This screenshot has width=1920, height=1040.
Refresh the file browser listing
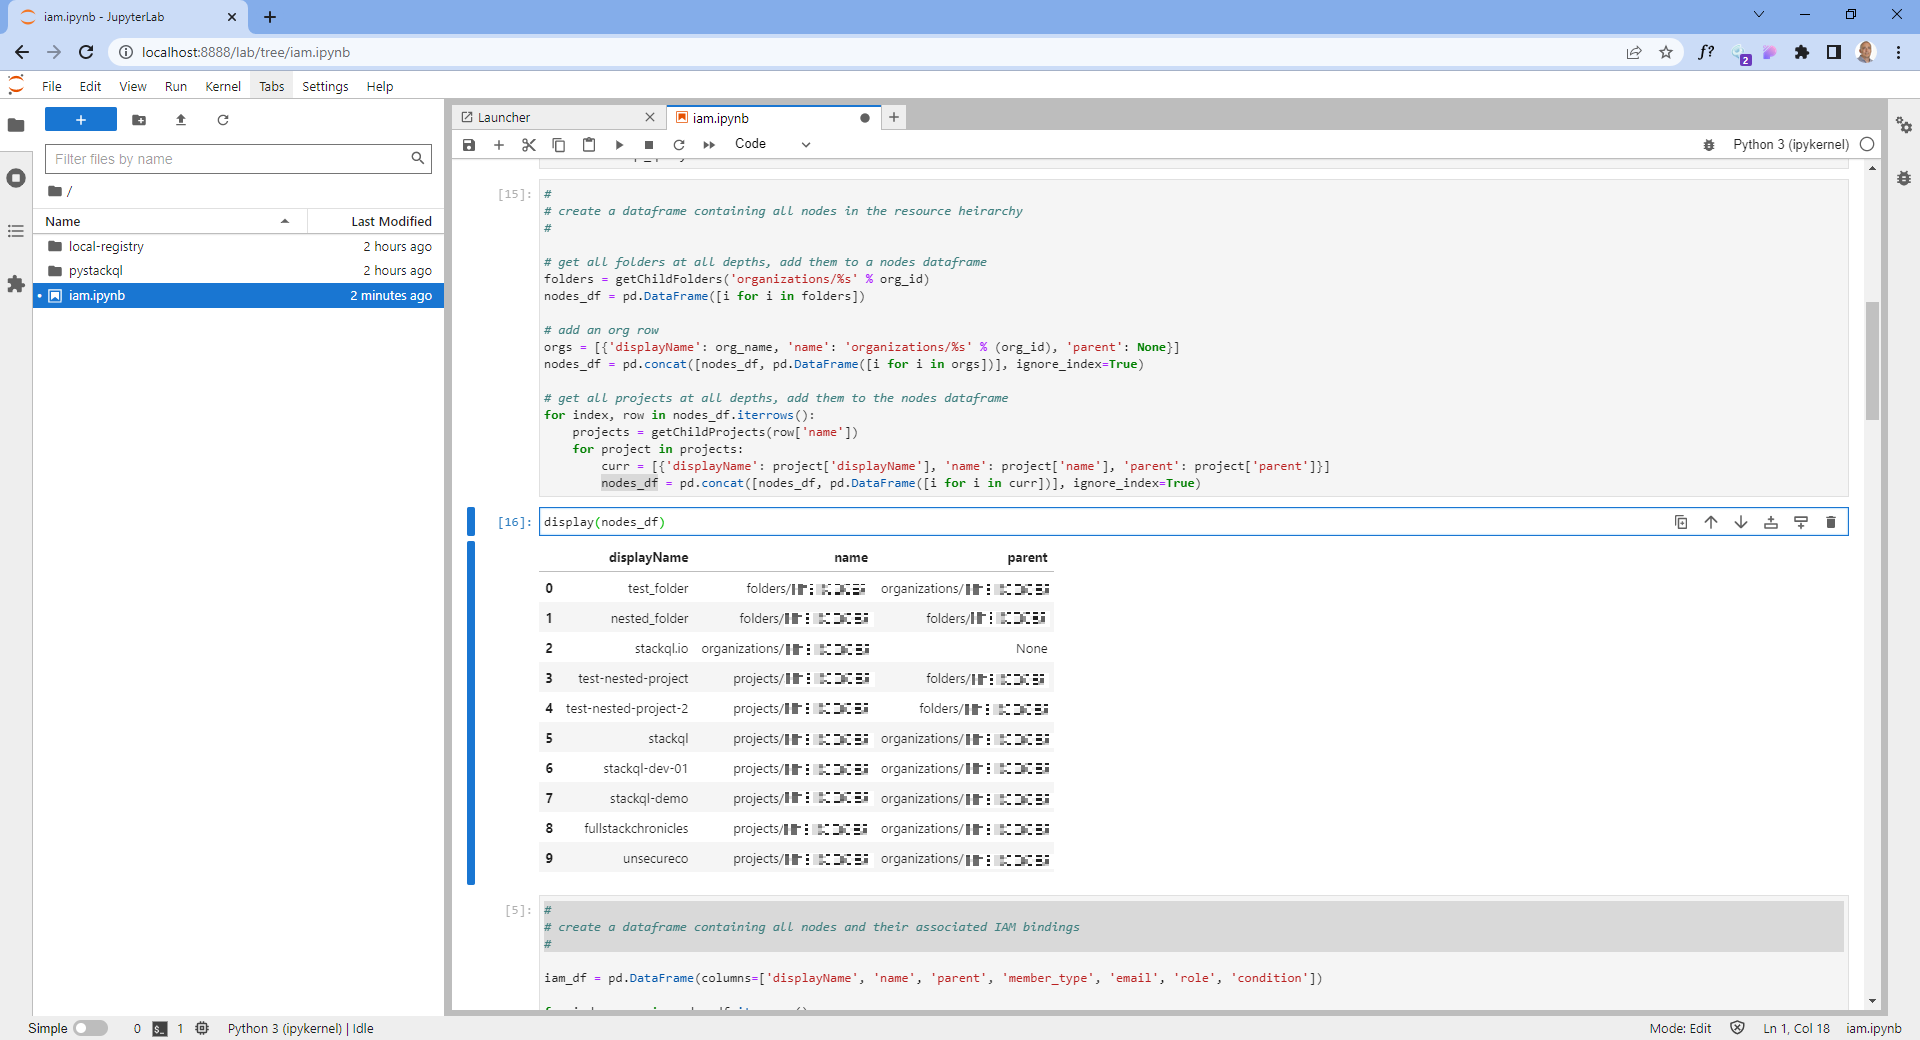point(223,120)
